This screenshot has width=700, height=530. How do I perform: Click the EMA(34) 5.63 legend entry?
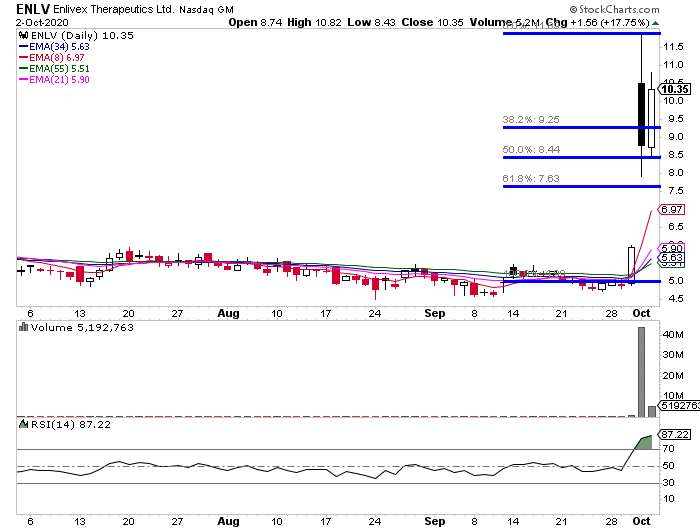tap(54, 46)
